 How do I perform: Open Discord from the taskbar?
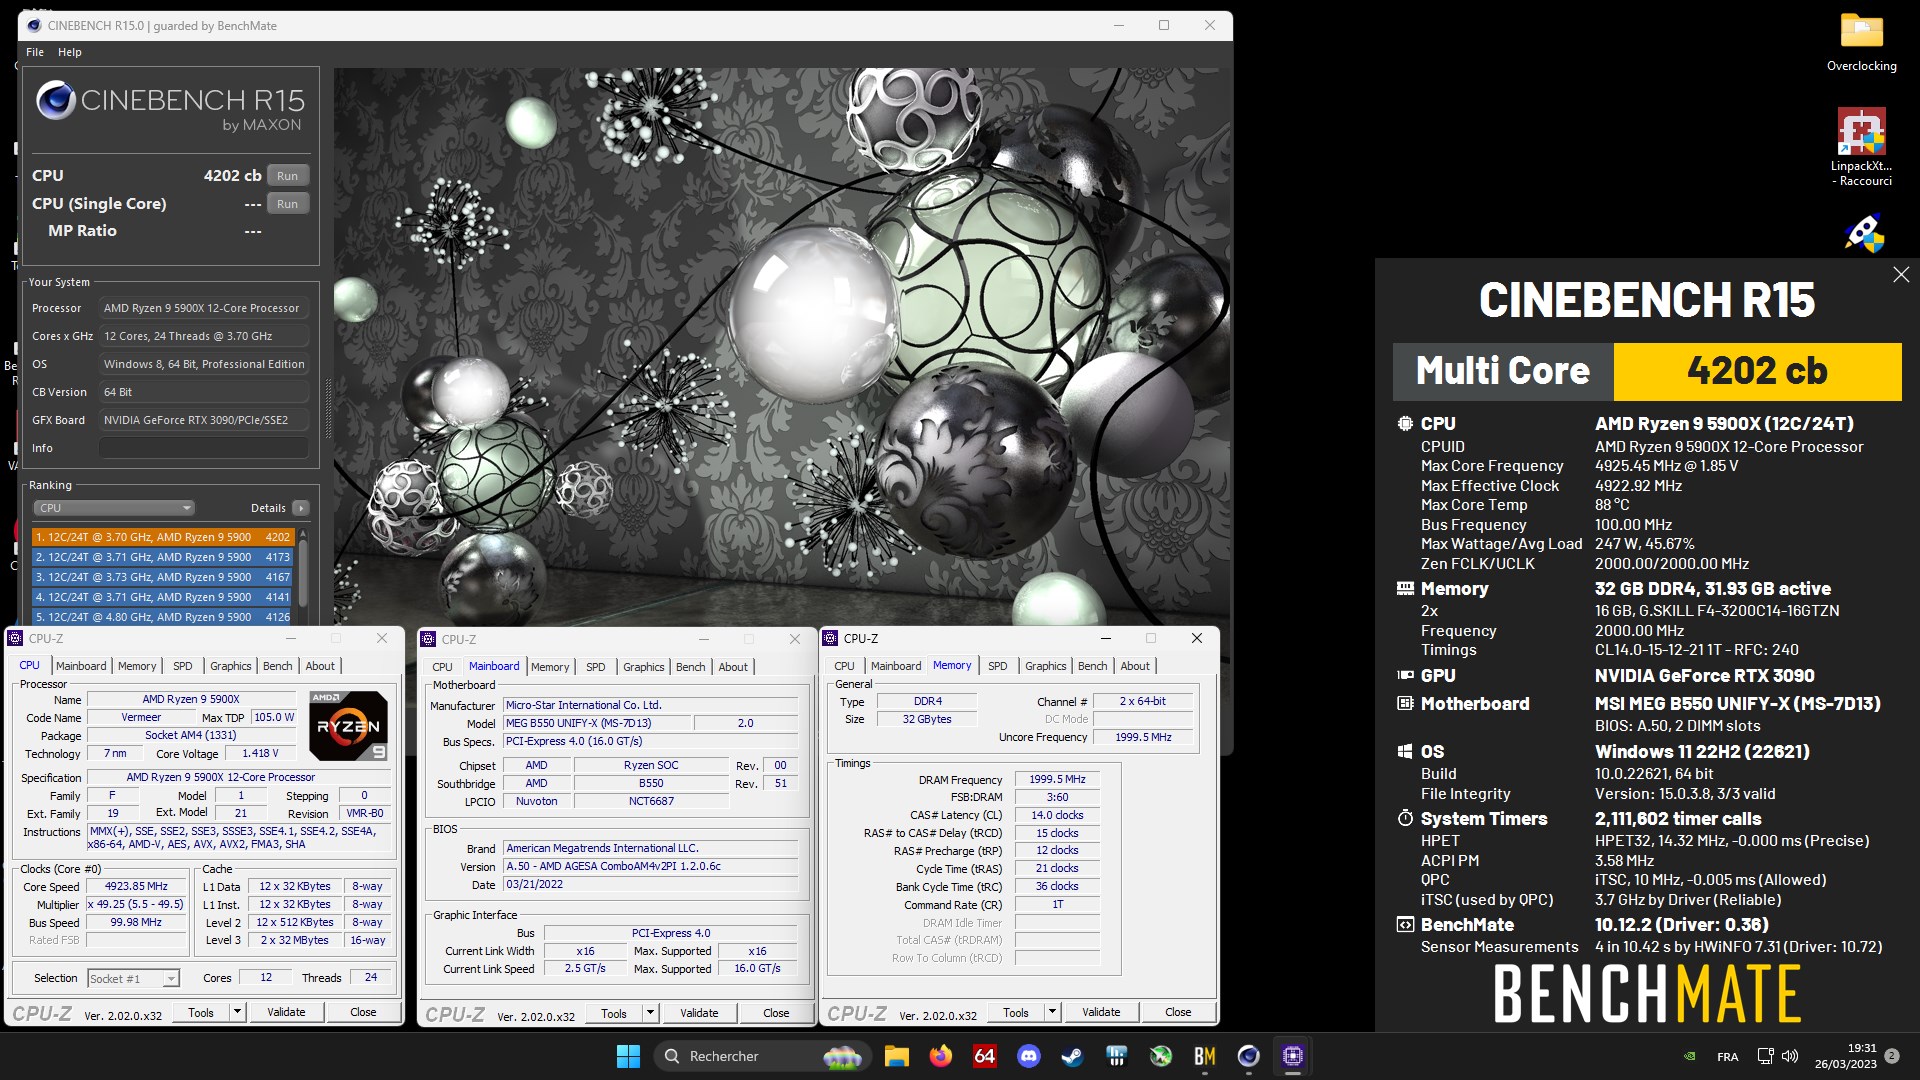click(1028, 1056)
